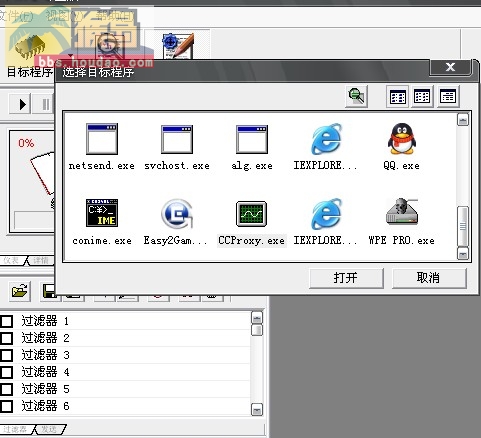Screen dimensions: 481x438
Task: Enable the 过滤器 1 checkbox
Action: pos(6,321)
